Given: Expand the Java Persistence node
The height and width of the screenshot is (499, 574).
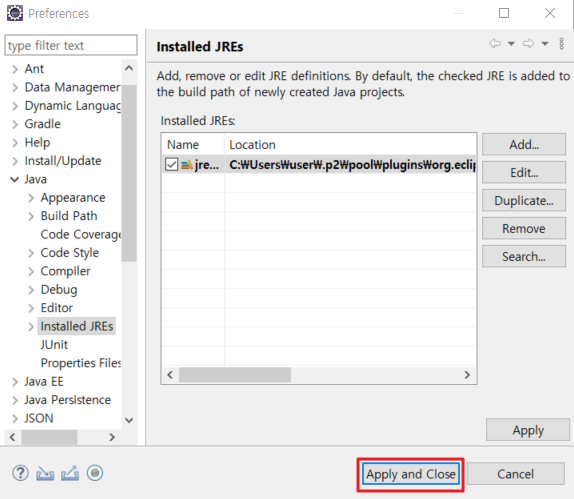Looking at the screenshot, I should tap(15, 400).
